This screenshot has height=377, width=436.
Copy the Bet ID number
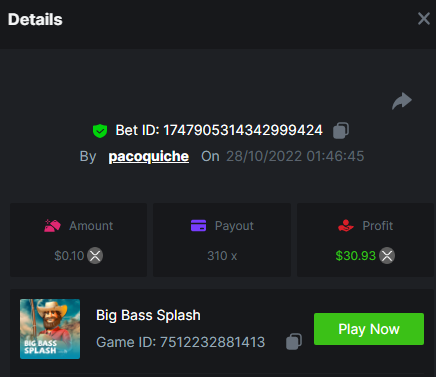tap(341, 130)
